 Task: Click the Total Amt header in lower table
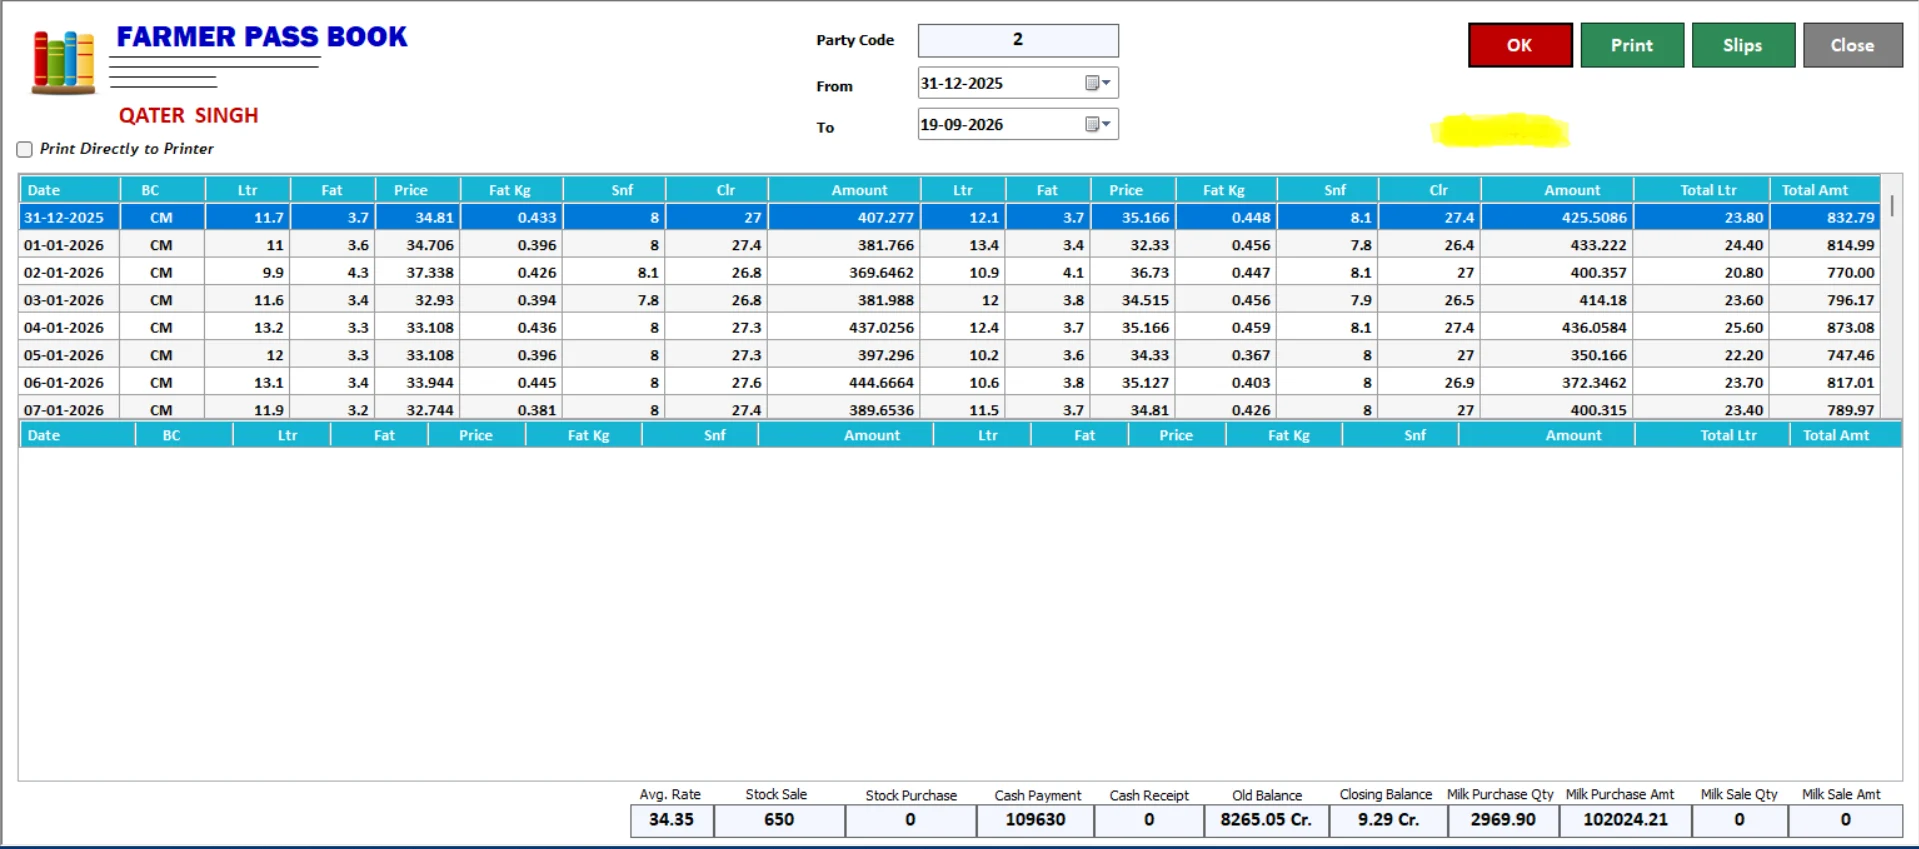[x=1845, y=435]
